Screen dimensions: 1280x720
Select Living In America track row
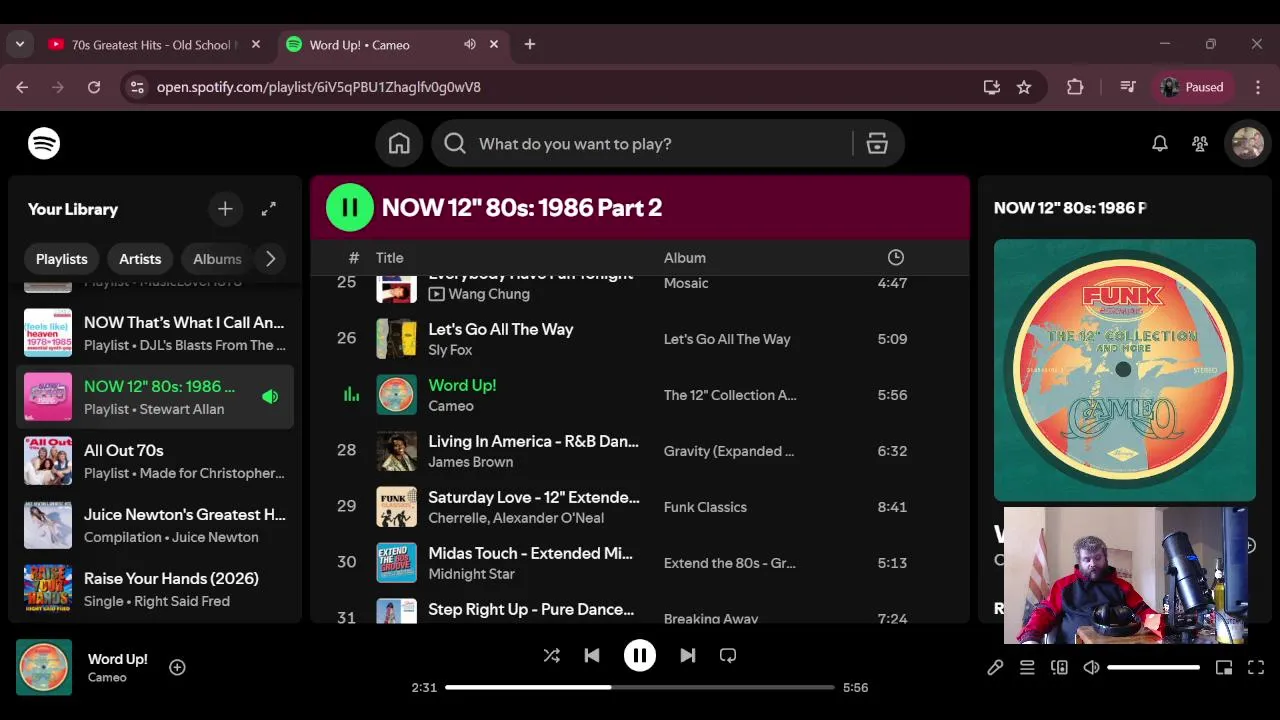640,451
